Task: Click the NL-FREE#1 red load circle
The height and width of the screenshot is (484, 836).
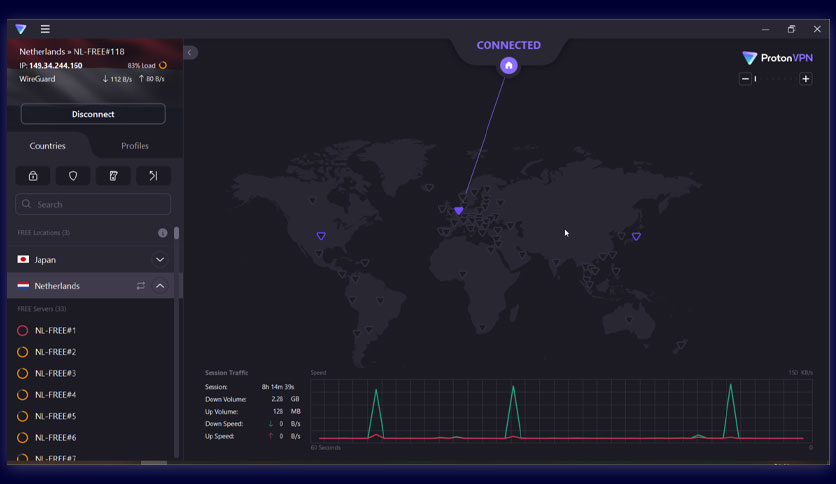Action: coord(22,330)
